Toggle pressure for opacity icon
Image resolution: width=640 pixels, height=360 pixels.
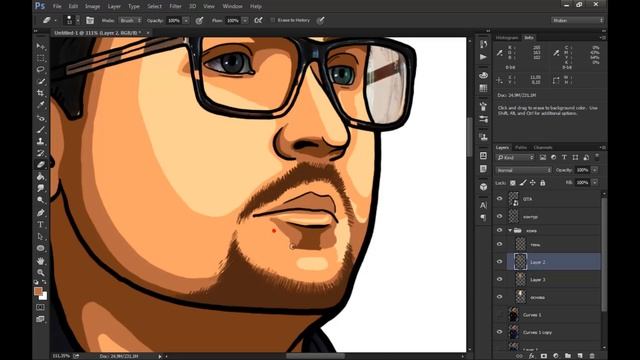tap(199, 20)
